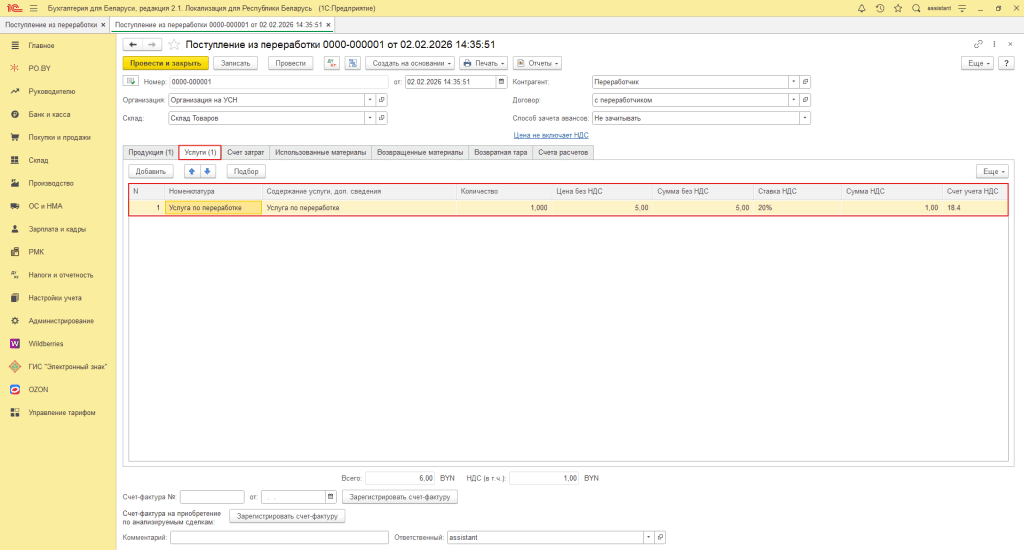Viewport: 1024px width, 550px height.
Task: Click the back navigation arrow
Action: click(132, 45)
